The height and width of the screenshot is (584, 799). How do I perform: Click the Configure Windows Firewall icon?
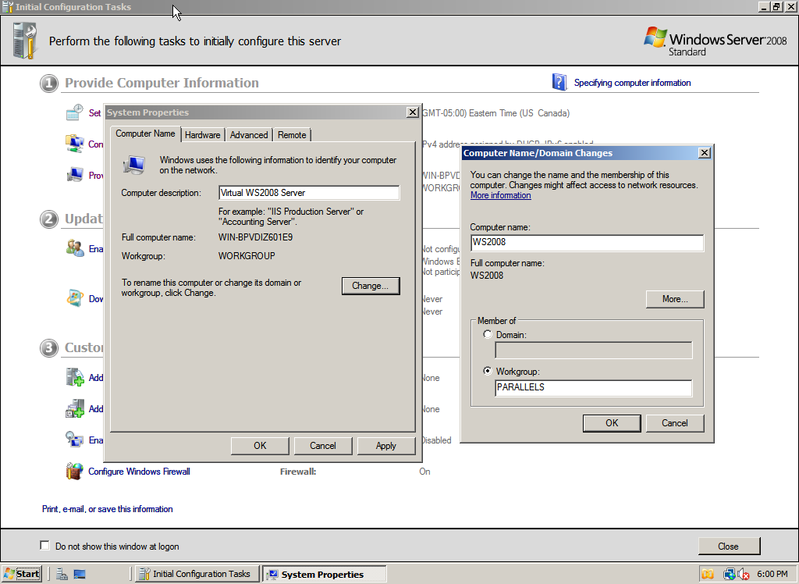[x=74, y=471]
